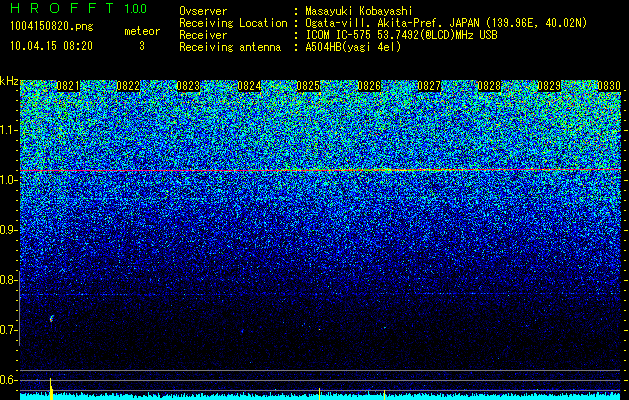Click the 0828 time marker
Viewport: 629px width, 400px height.
(489, 86)
